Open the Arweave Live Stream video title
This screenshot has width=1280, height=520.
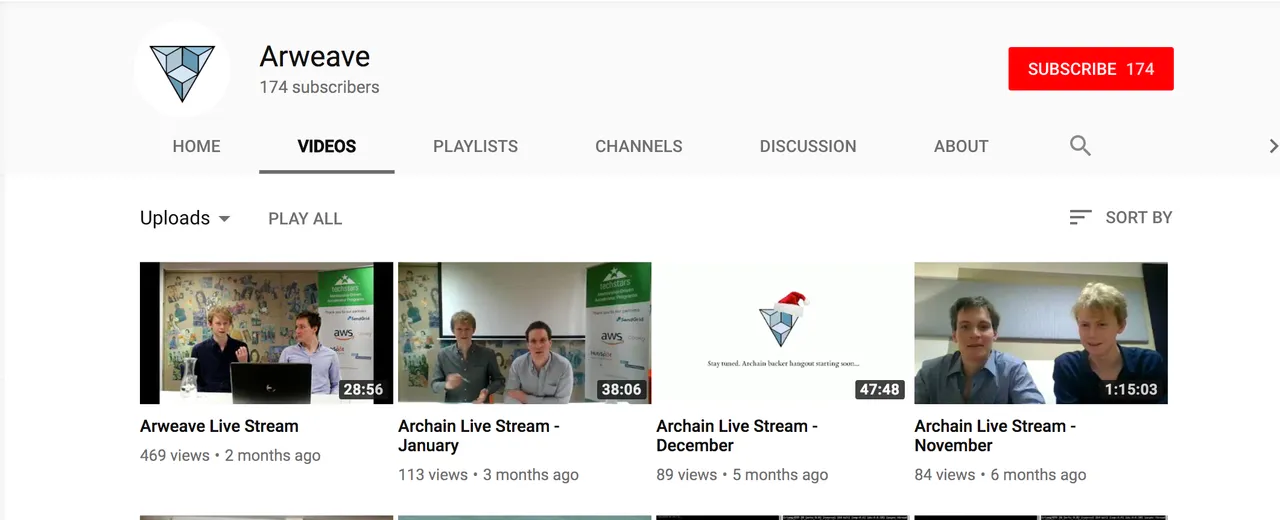[x=219, y=426]
